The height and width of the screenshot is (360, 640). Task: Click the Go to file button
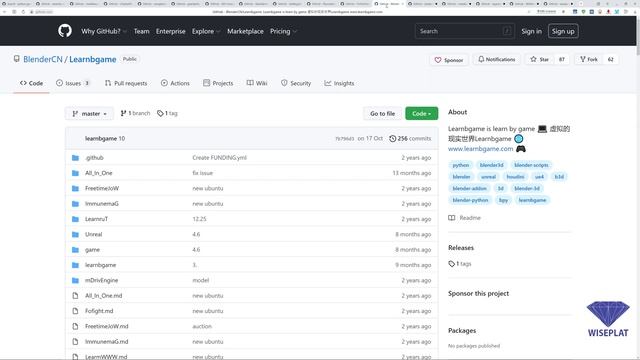pos(382,113)
